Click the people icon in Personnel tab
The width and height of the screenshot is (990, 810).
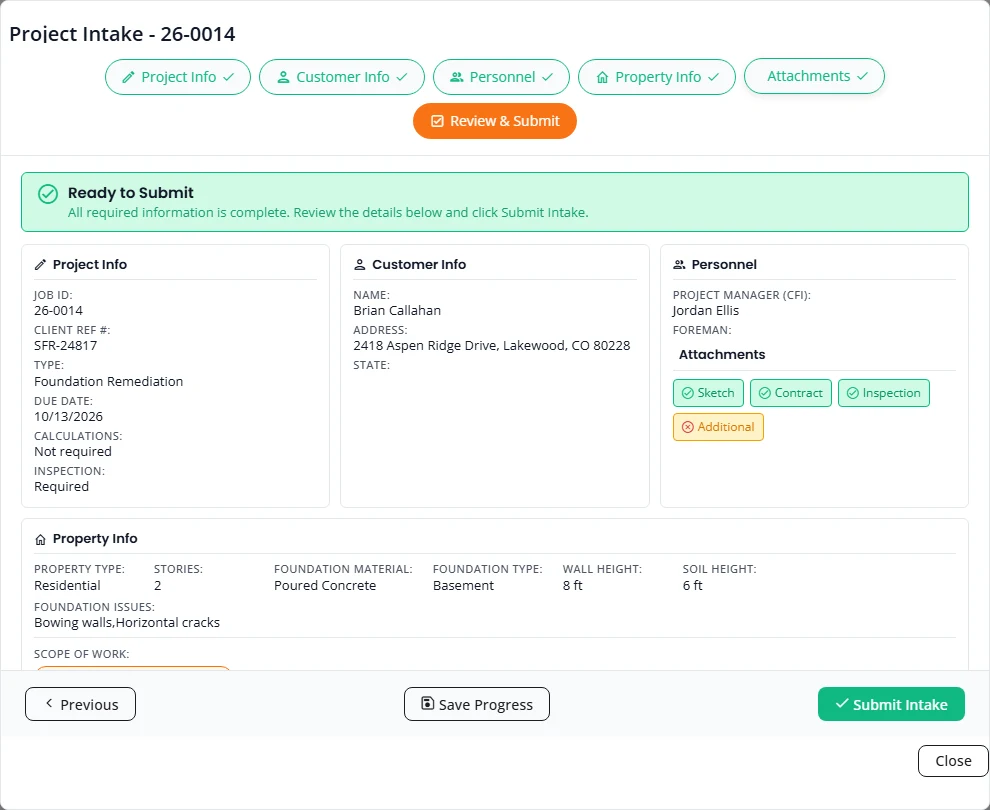(456, 77)
